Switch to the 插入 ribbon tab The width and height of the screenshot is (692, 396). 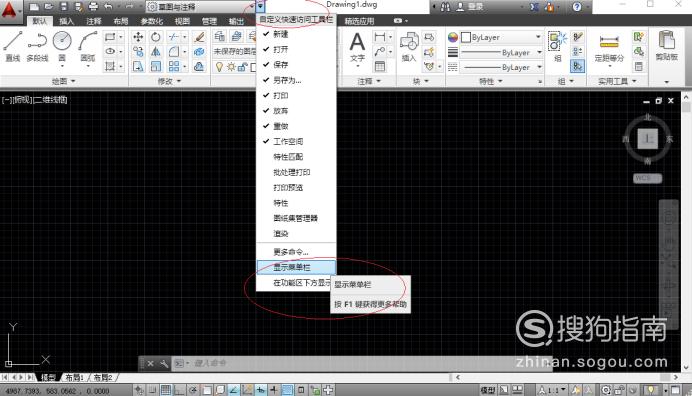tap(67, 21)
